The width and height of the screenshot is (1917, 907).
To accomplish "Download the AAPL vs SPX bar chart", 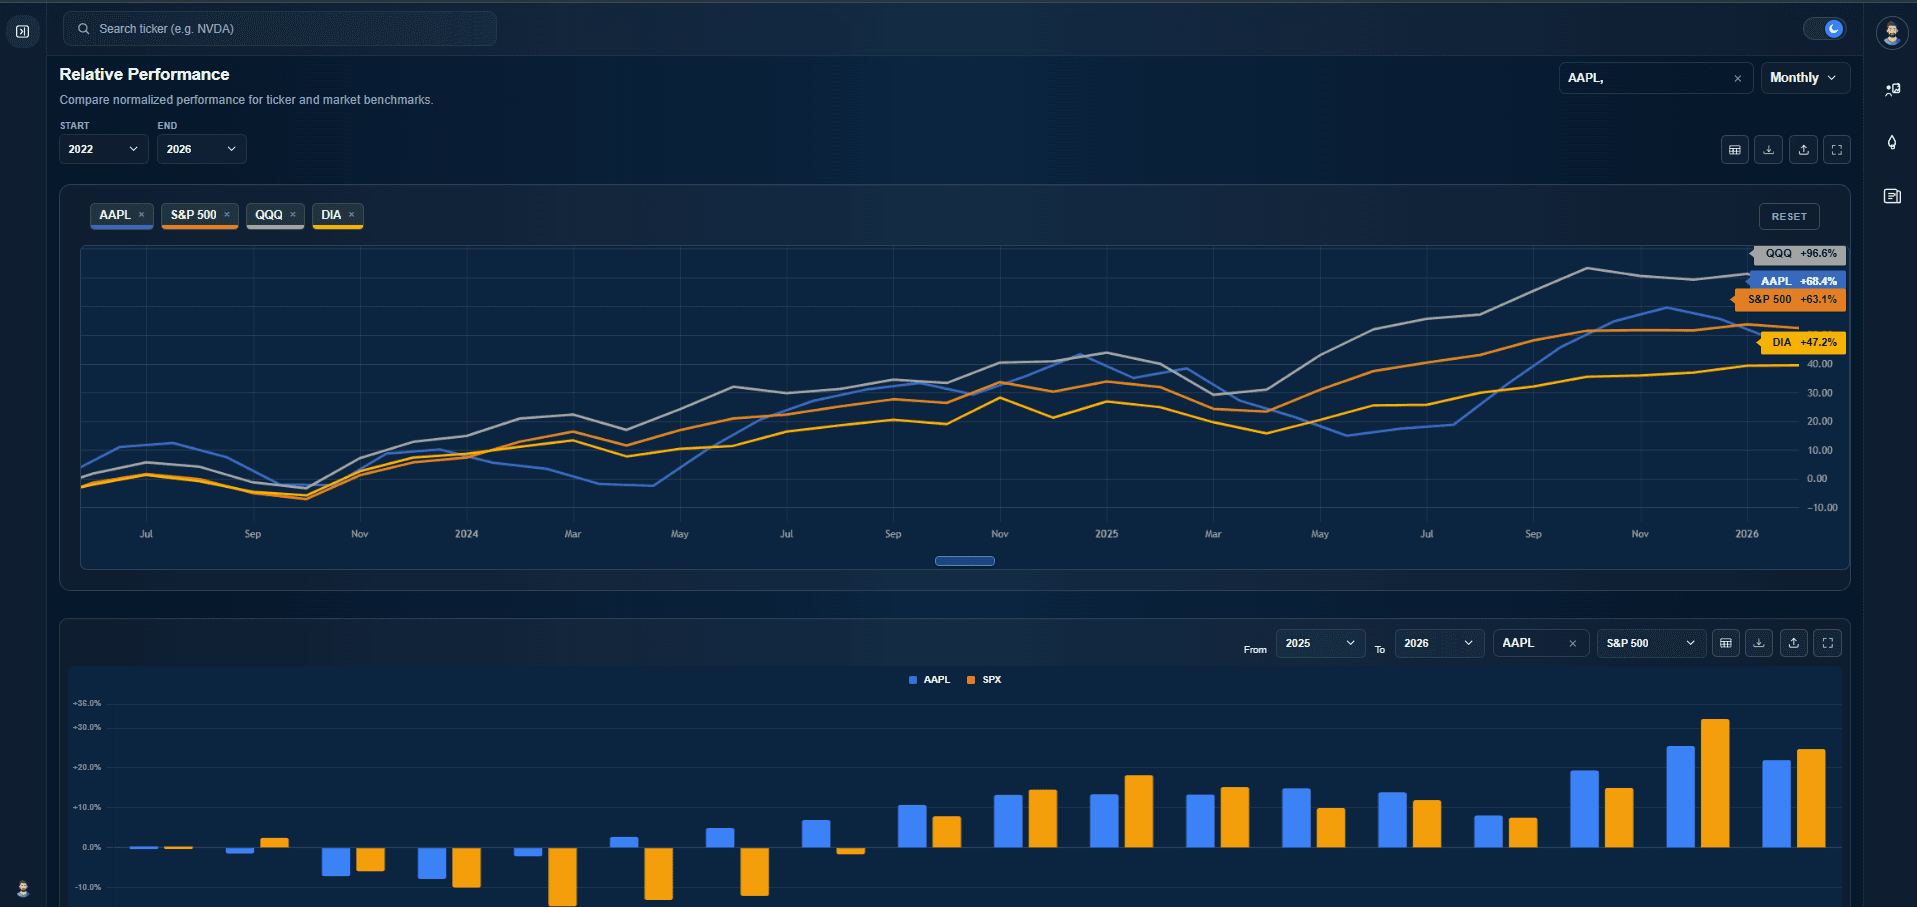I will click(x=1759, y=643).
